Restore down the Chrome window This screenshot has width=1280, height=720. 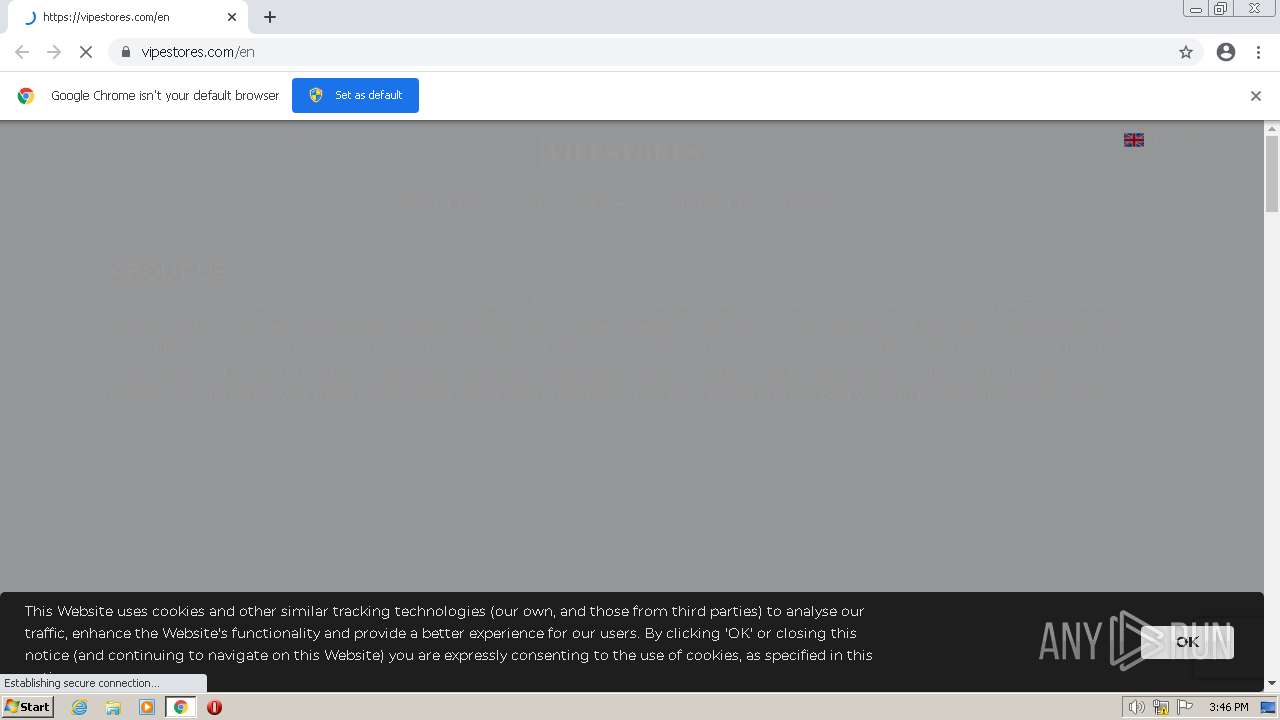(1221, 9)
